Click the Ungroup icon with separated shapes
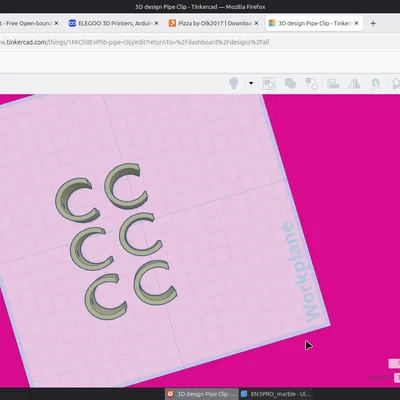 (x=311, y=83)
